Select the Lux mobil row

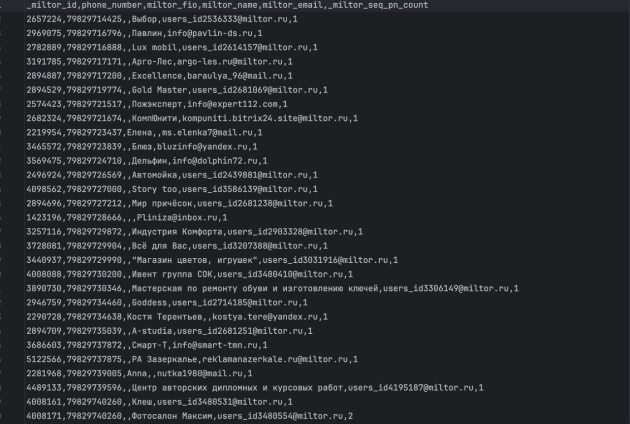[172, 47]
